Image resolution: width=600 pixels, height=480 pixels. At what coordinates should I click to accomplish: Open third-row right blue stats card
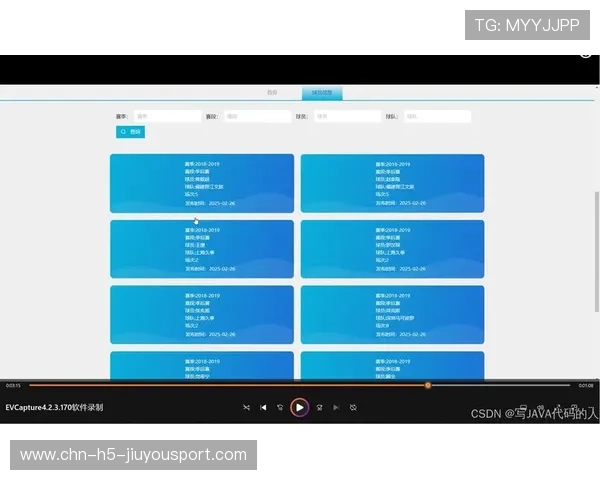tap(392, 315)
